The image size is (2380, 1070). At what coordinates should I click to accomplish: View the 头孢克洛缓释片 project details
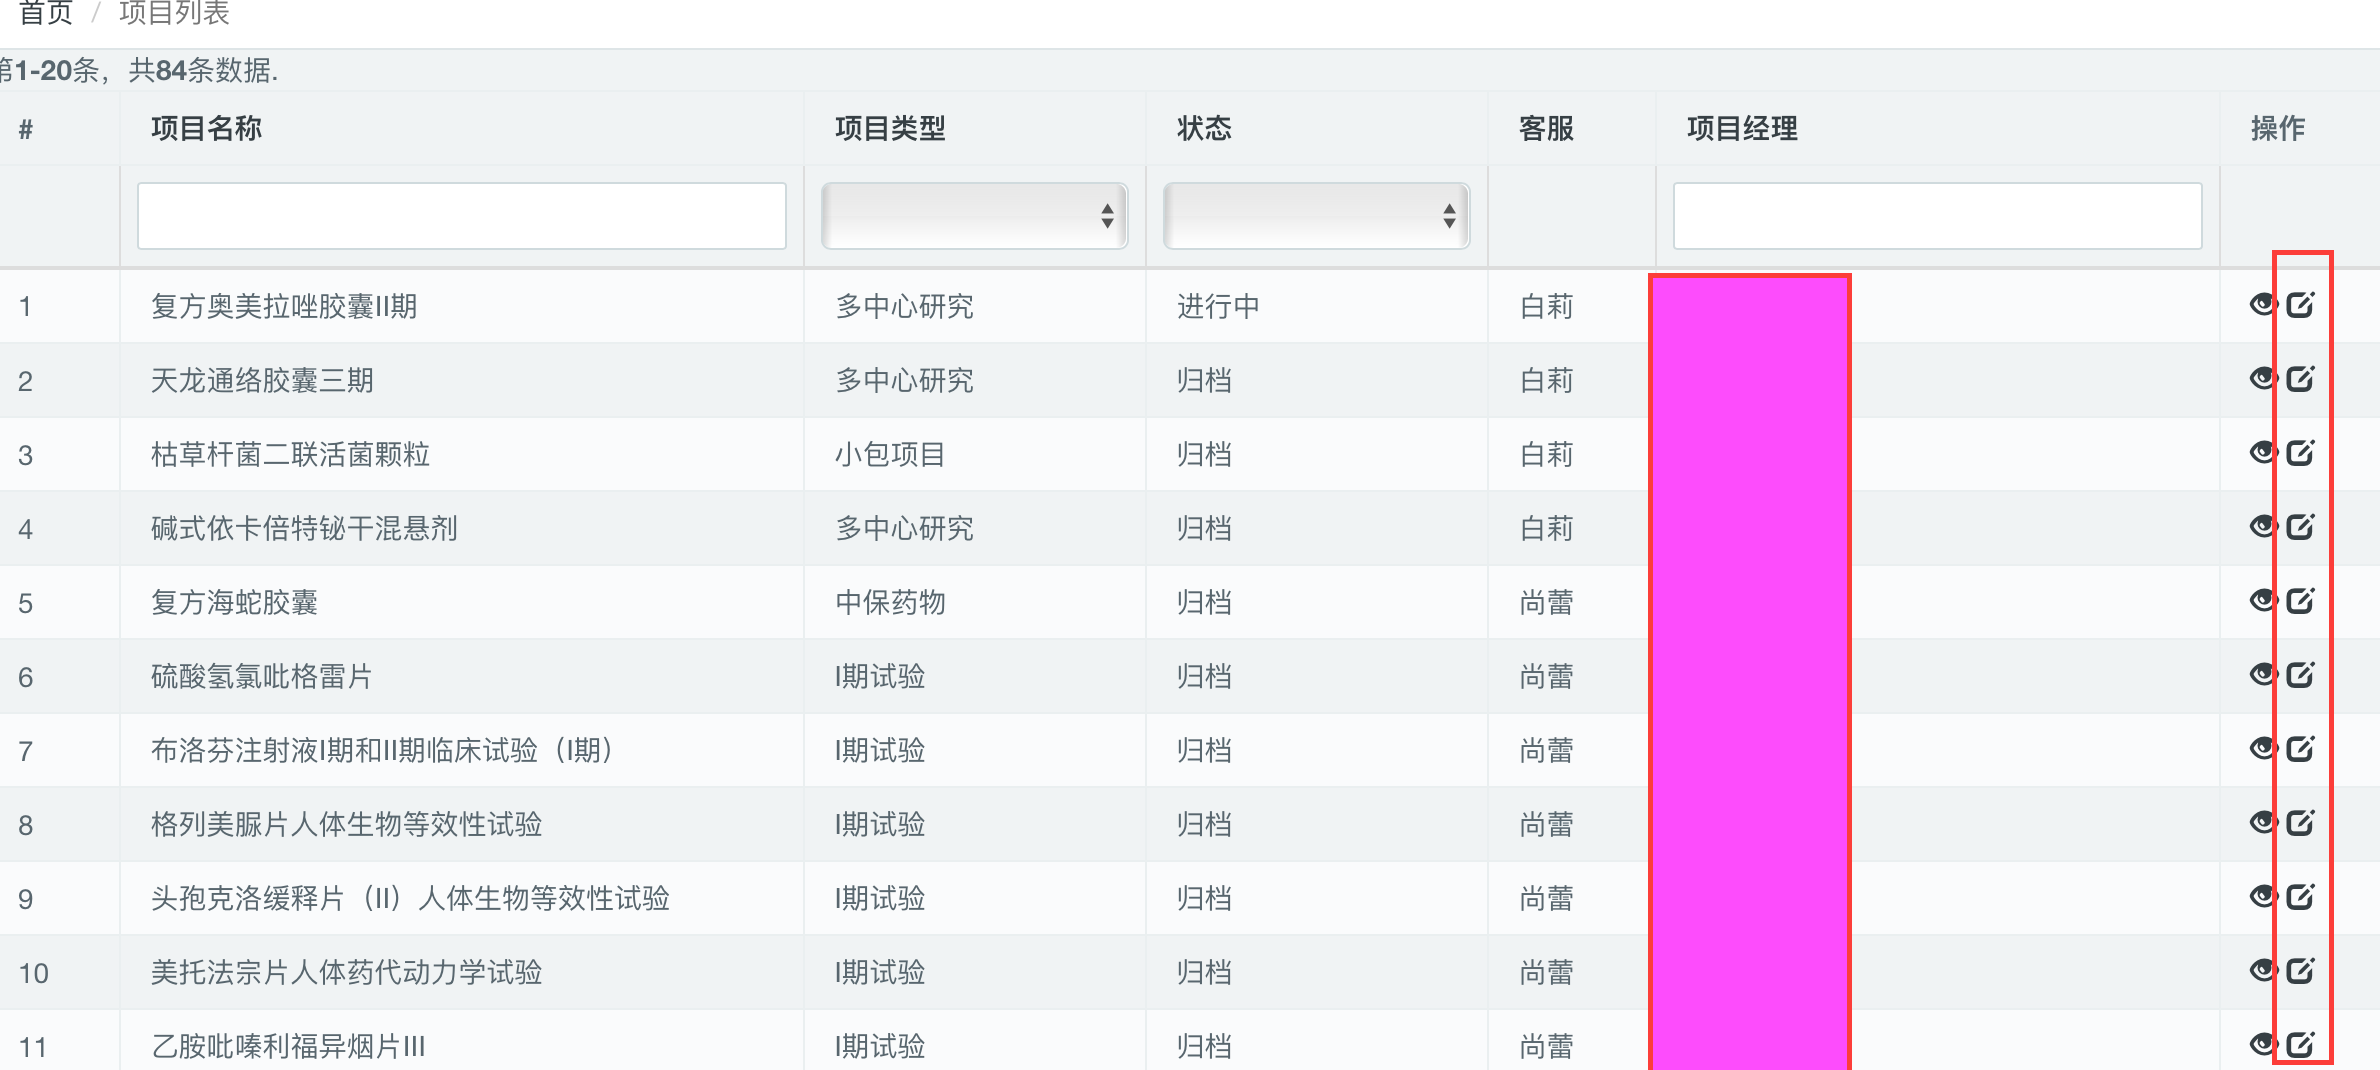[2263, 896]
